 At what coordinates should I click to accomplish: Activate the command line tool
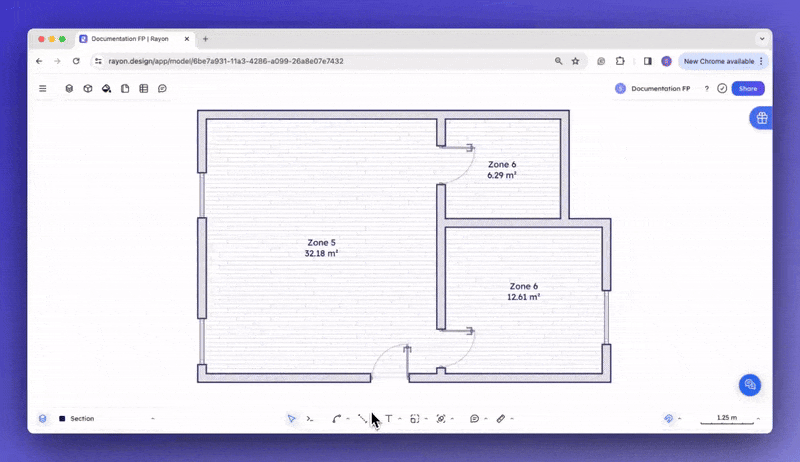click(x=310, y=419)
